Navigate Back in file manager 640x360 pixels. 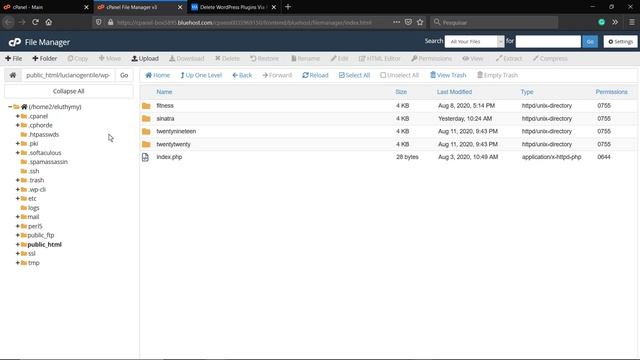(x=242, y=75)
